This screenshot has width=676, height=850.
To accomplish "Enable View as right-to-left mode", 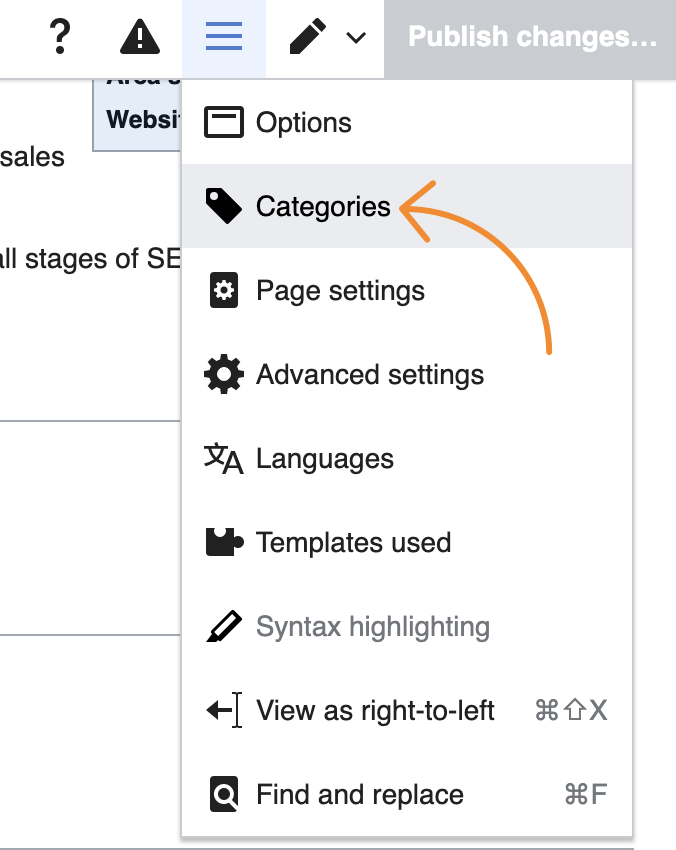I will coord(376,710).
